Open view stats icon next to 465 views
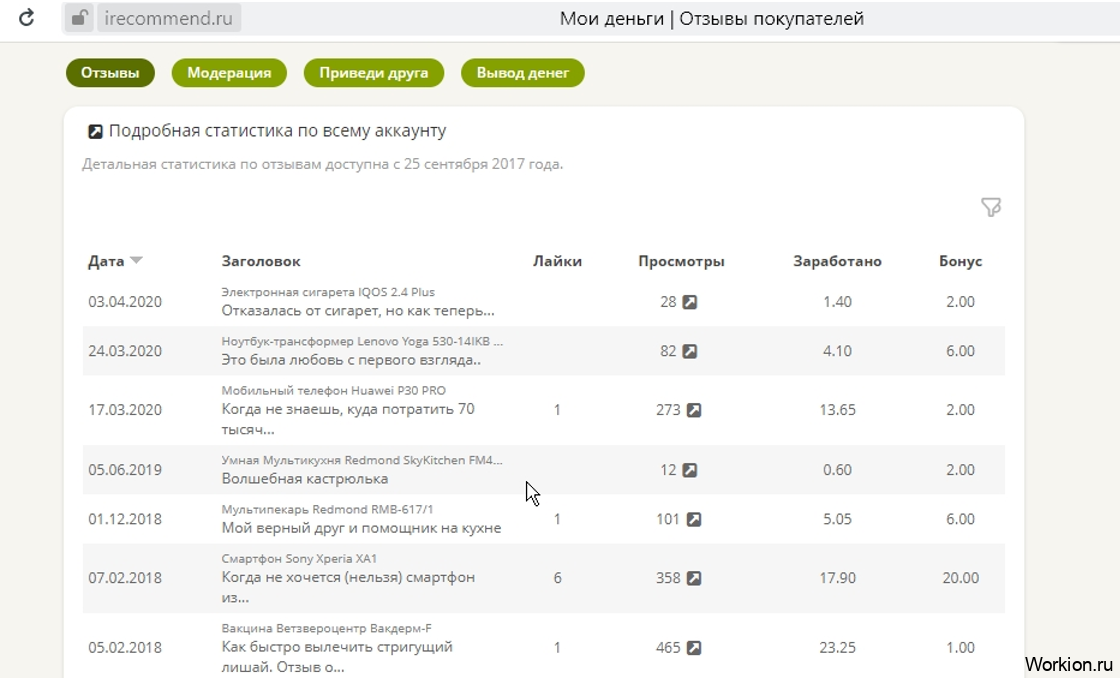 [694, 648]
